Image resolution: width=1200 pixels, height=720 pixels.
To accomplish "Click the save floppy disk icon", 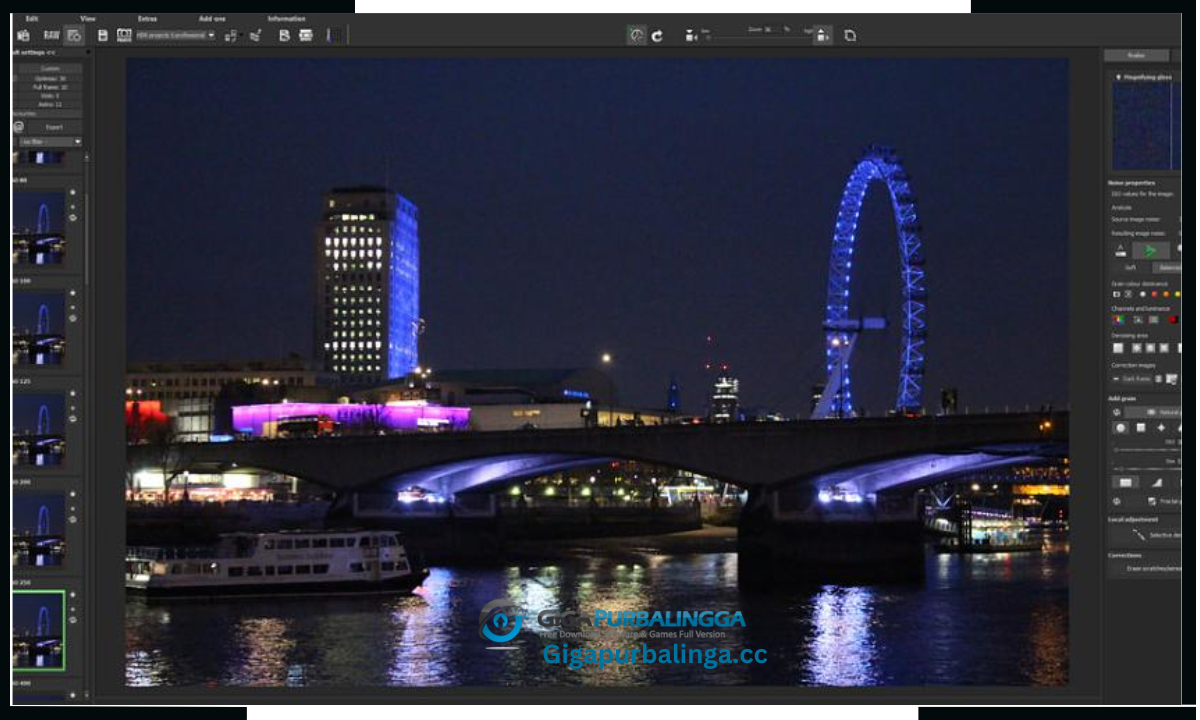I will (x=103, y=35).
